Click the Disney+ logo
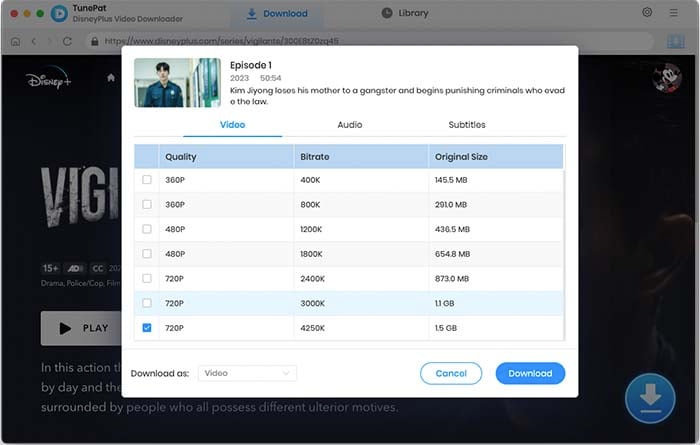The image size is (700, 445). [48, 79]
